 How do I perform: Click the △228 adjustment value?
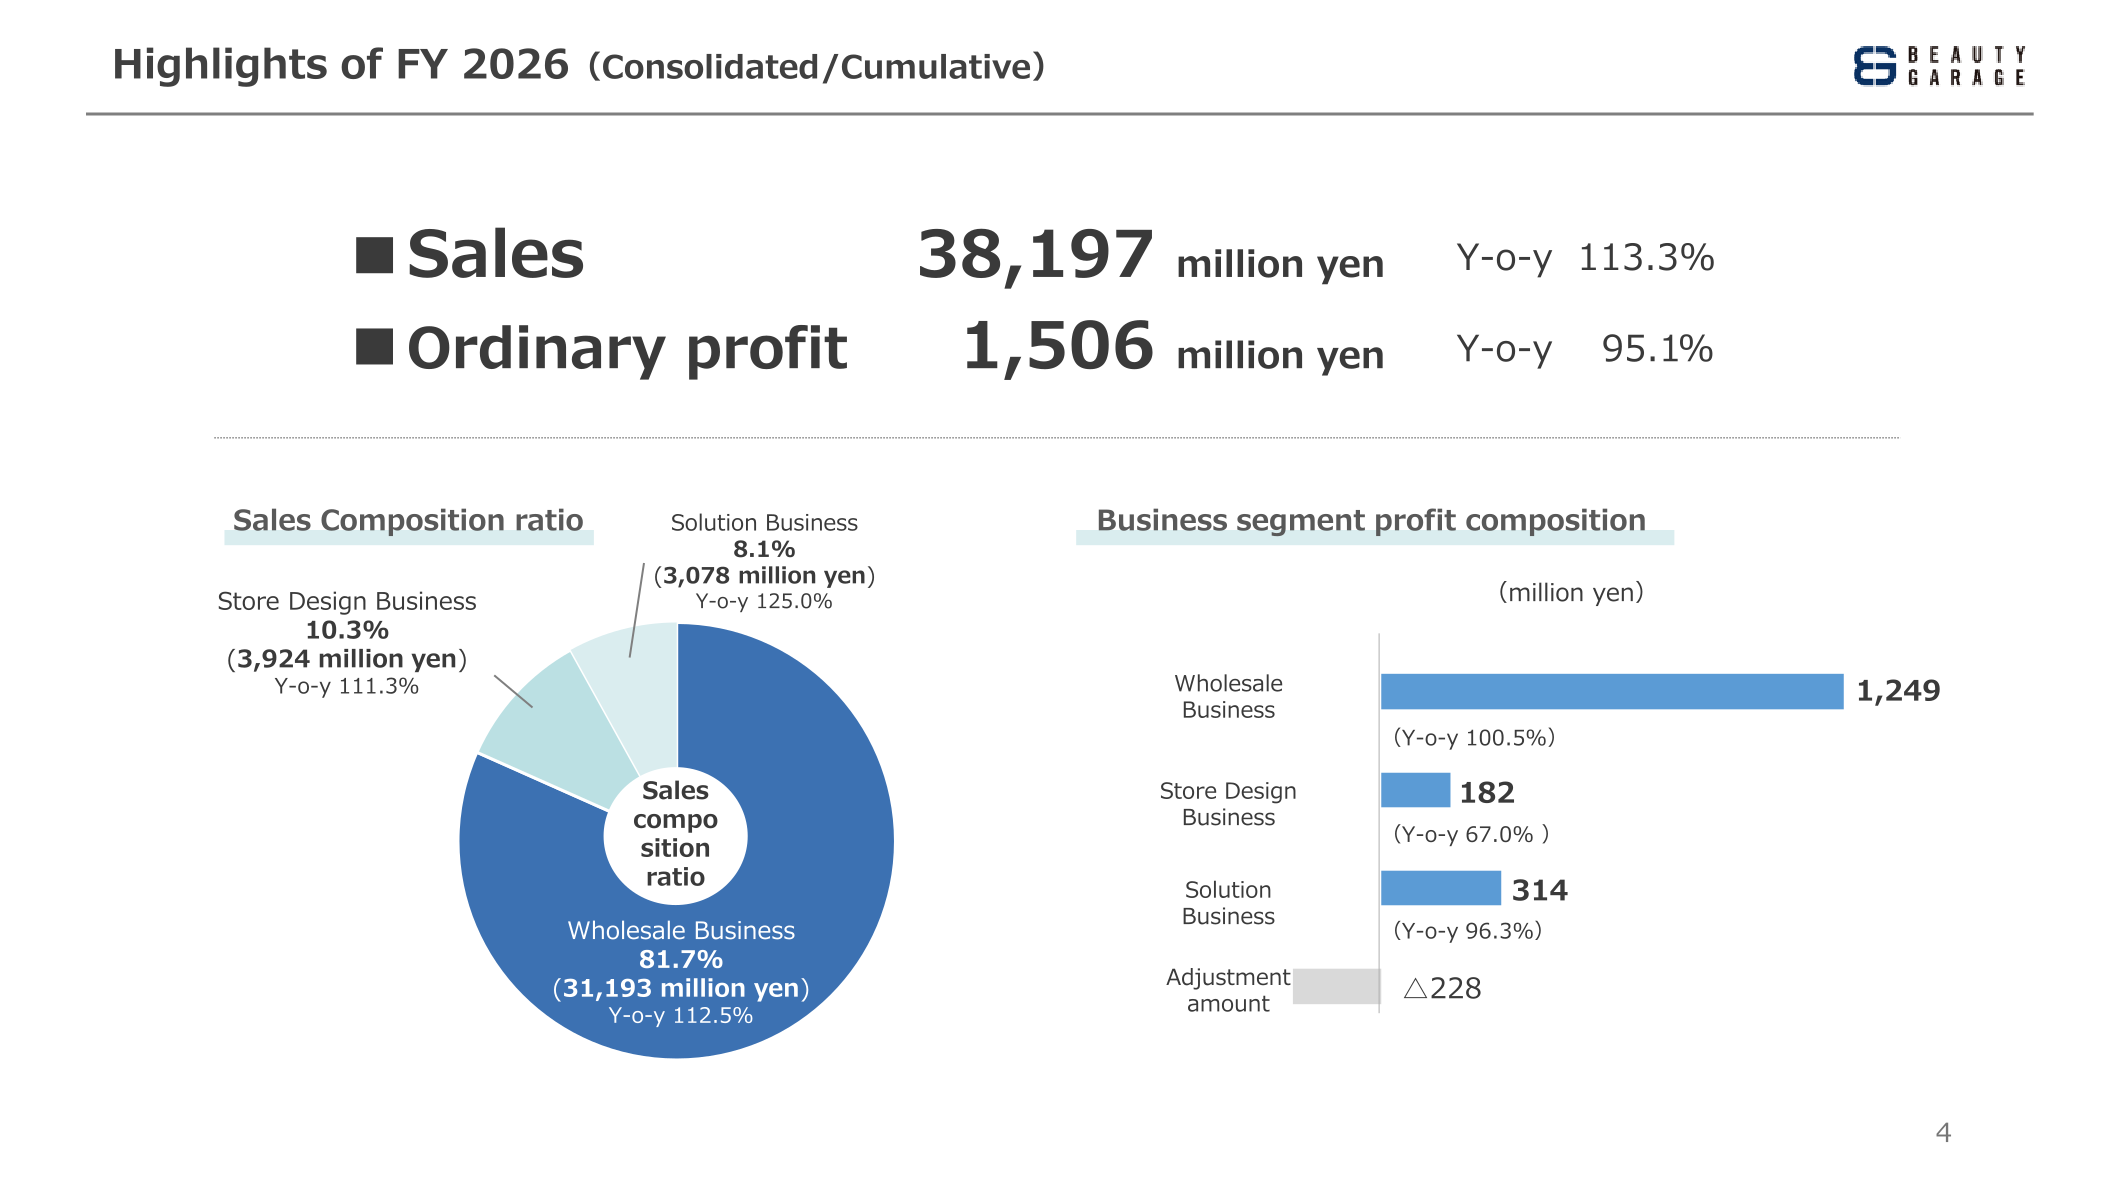[1442, 989]
